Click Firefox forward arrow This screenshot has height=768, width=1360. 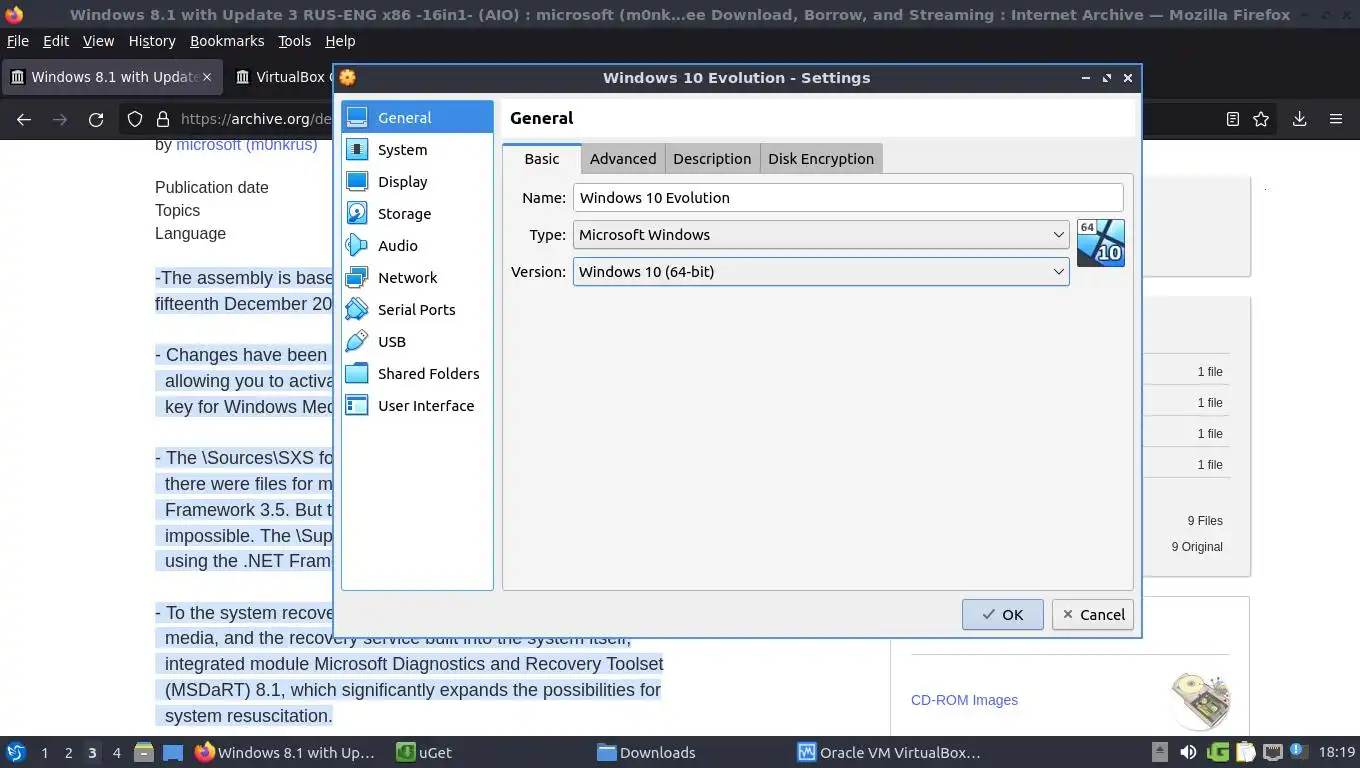60,119
